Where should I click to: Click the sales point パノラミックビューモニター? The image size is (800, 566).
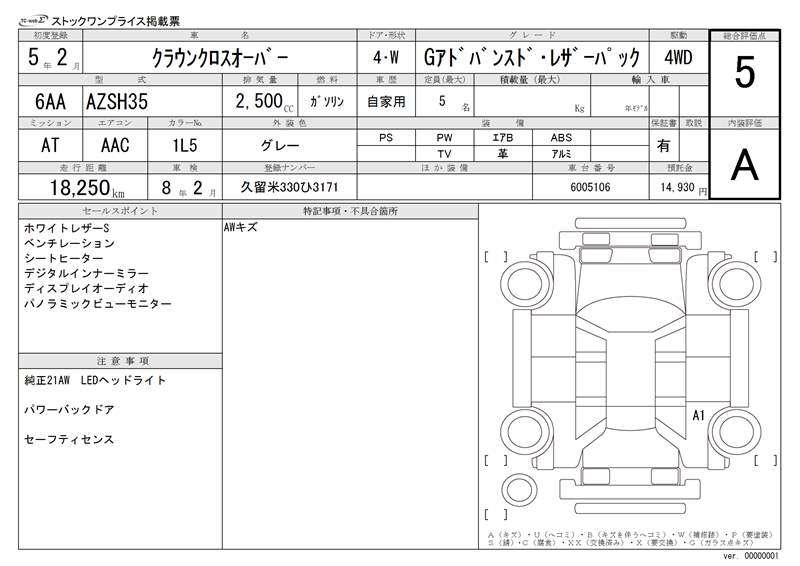point(98,304)
